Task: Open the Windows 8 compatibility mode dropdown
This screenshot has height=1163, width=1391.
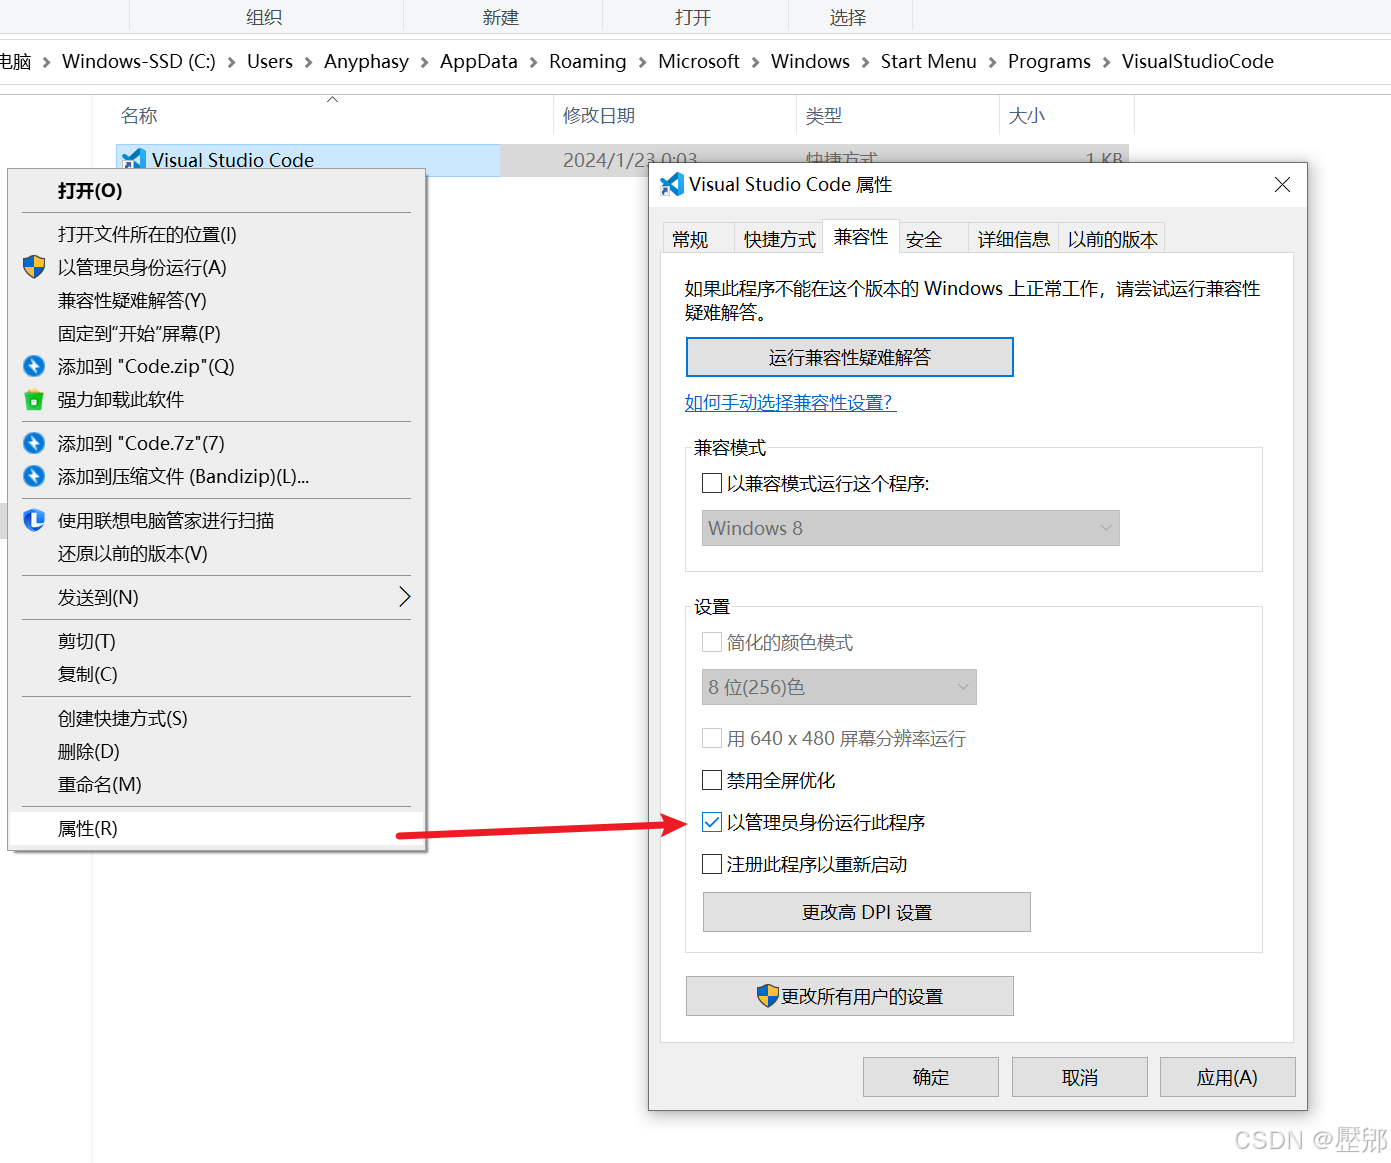Action: pos(910,528)
